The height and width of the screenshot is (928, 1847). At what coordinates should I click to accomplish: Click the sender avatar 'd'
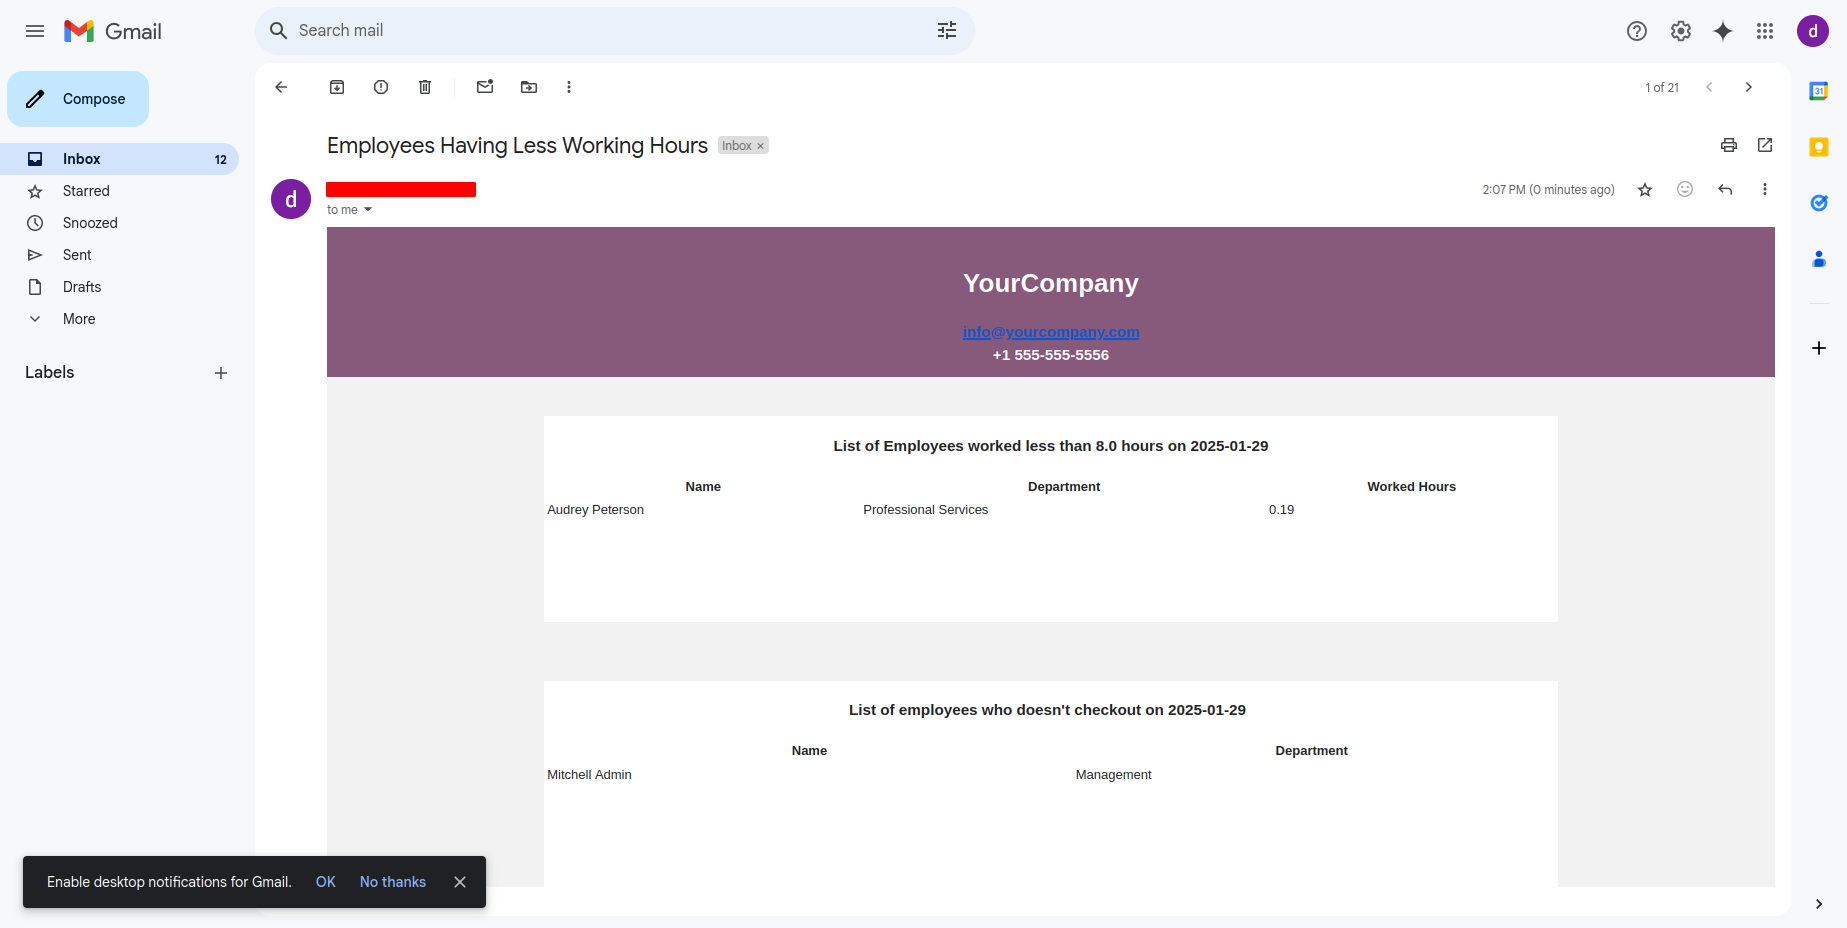[291, 199]
